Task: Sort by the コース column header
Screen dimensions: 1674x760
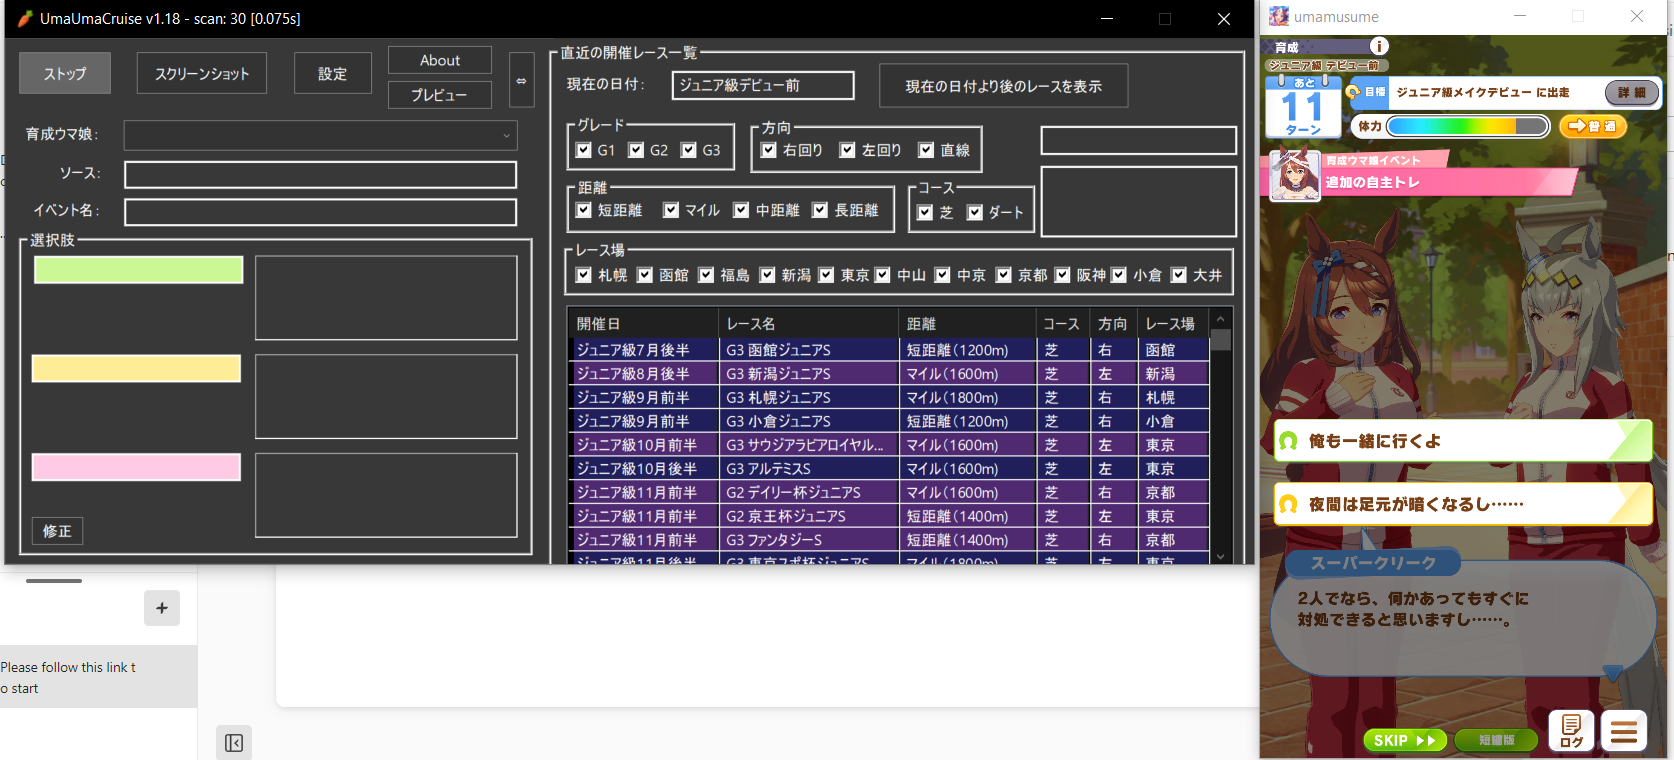Action: click(1063, 324)
